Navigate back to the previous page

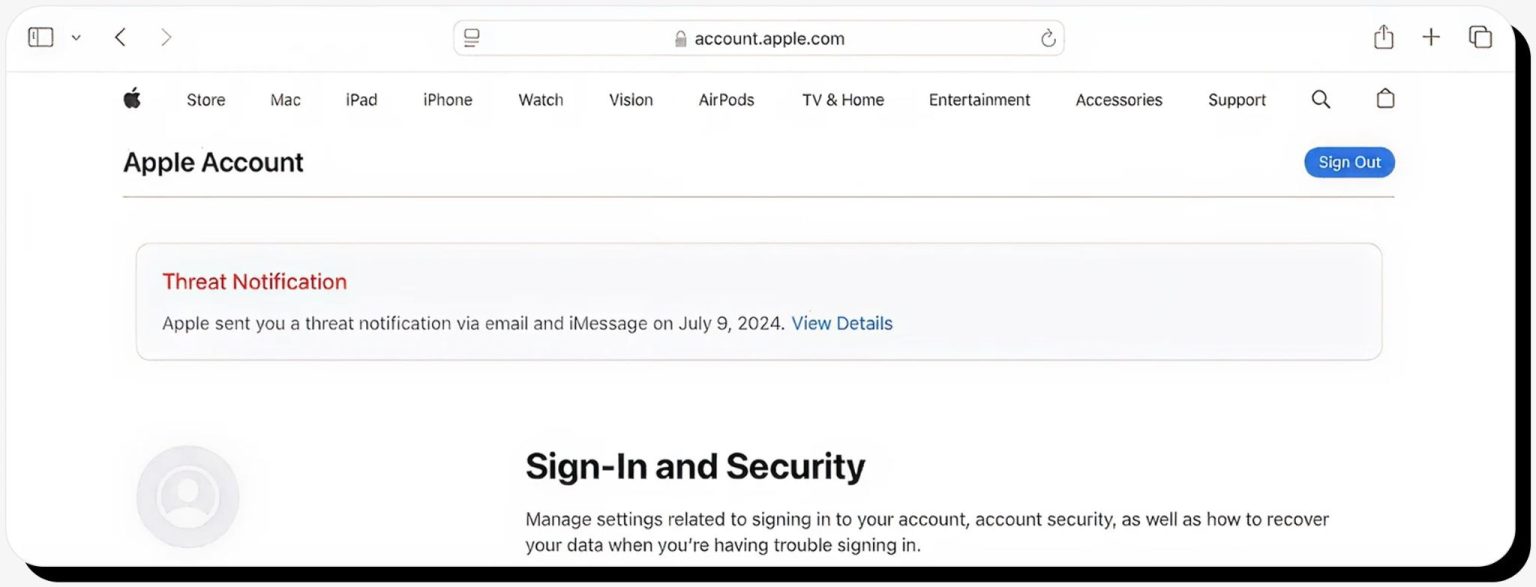click(120, 36)
